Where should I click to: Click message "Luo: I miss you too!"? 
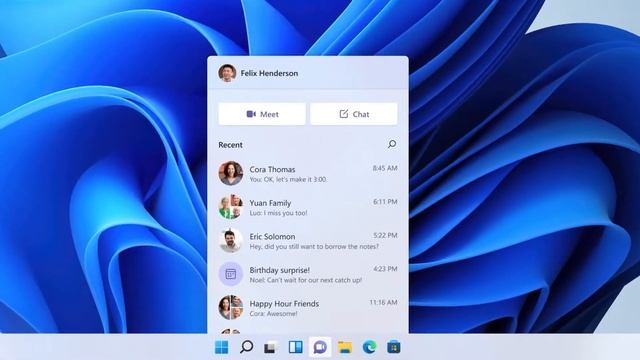pos(278,213)
